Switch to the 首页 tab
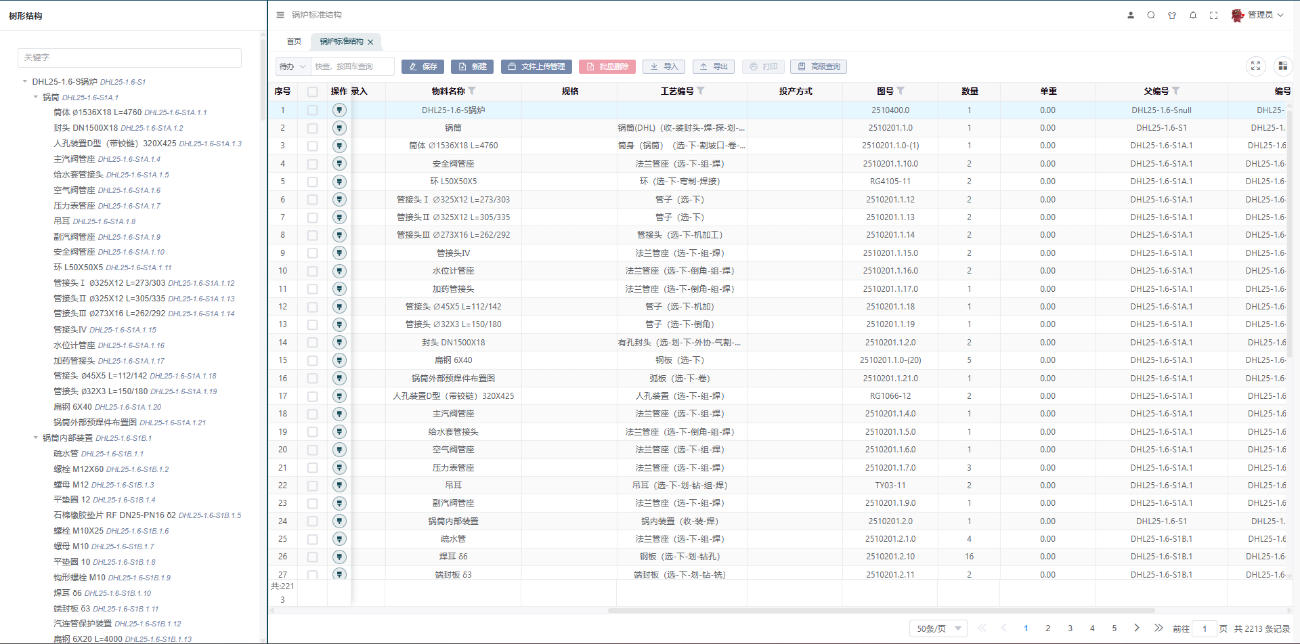The width and height of the screenshot is (1300, 644). 293,42
